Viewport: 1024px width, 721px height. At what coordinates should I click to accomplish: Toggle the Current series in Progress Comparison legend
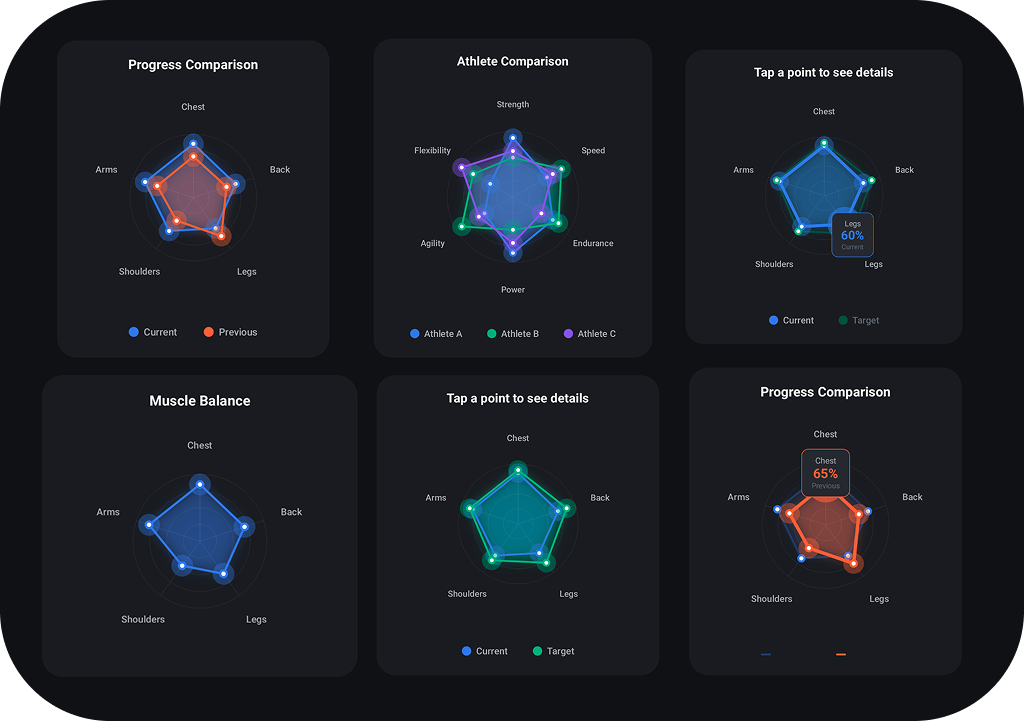[152, 331]
